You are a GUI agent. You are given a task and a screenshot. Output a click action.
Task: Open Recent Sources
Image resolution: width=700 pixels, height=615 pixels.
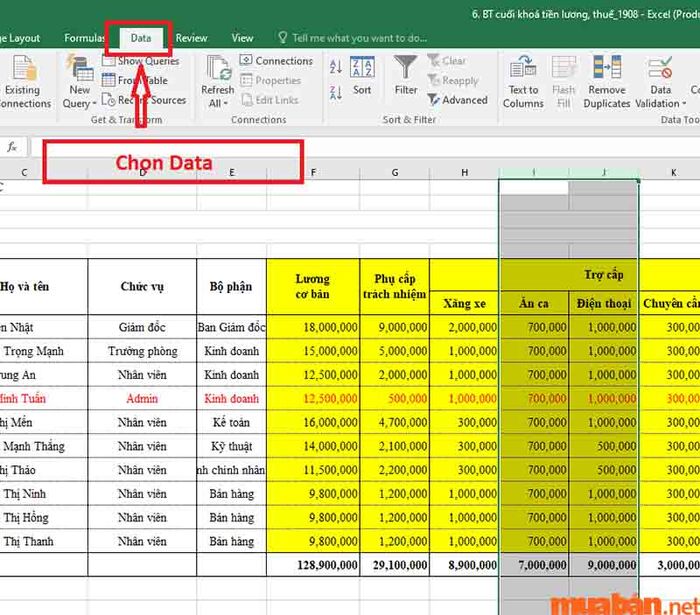144,100
